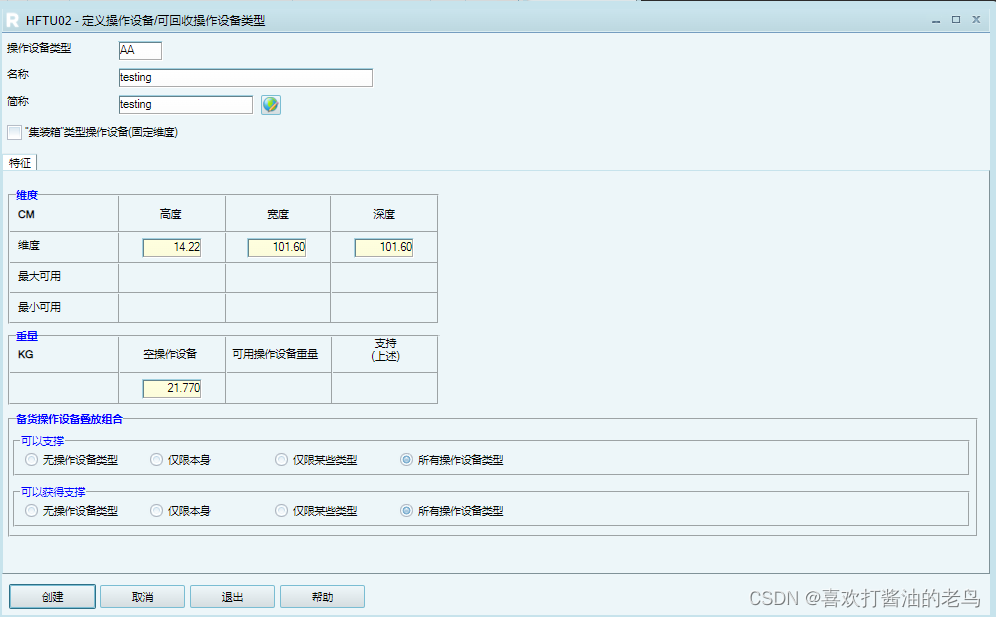Click the 宽度 dimension field showing 101.60
996x617 pixels.
pos(277,246)
